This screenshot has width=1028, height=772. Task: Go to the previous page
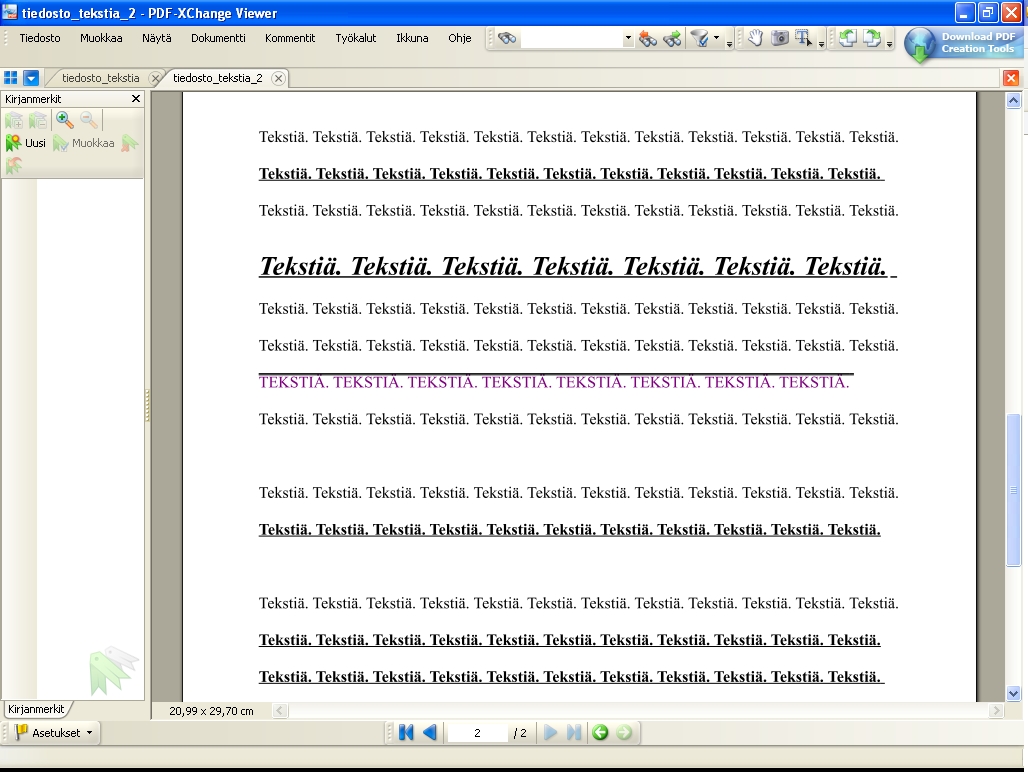click(x=430, y=733)
